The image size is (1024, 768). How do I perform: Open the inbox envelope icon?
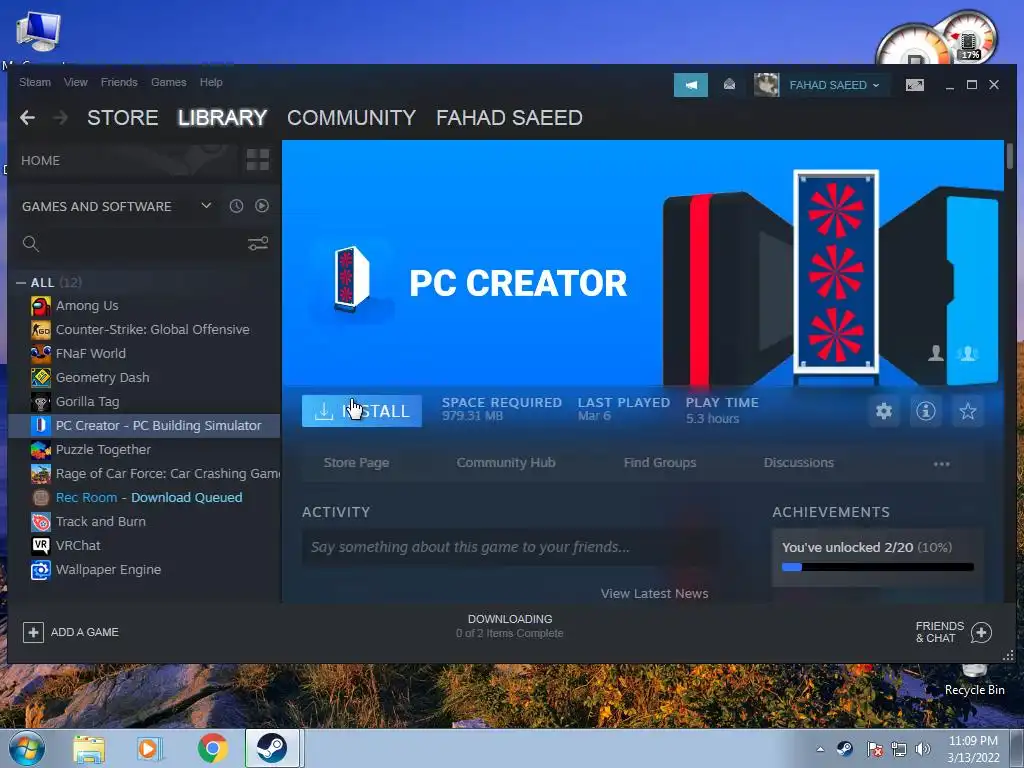tap(729, 84)
